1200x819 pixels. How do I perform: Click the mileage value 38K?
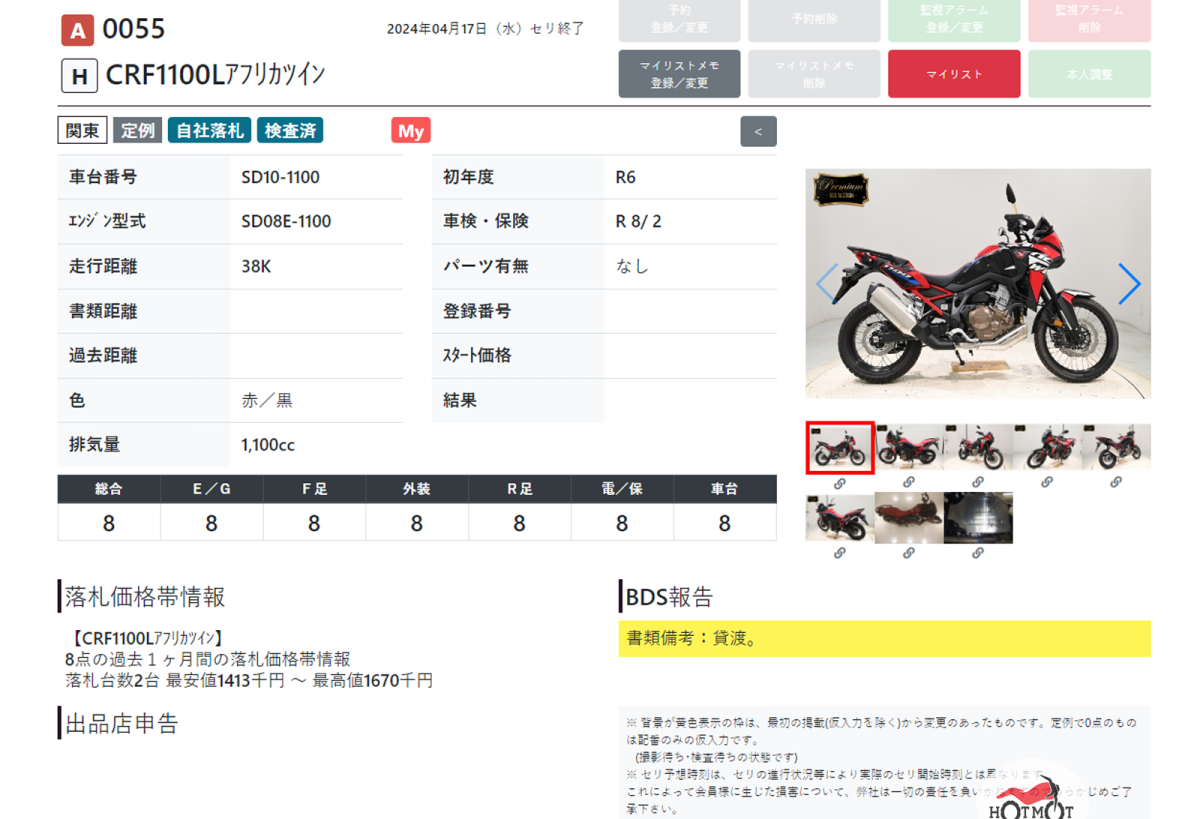point(258,266)
